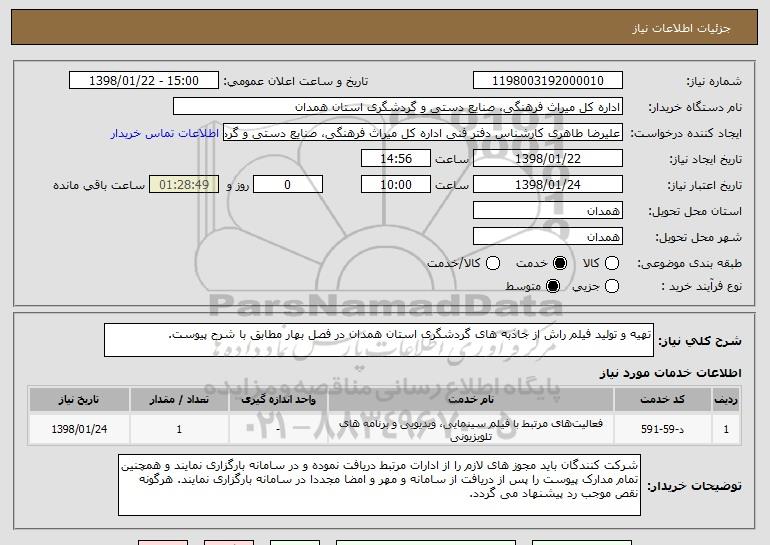Click the کد خدمت column header
Viewport: 770px width, 545px height.
pos(662,400)
